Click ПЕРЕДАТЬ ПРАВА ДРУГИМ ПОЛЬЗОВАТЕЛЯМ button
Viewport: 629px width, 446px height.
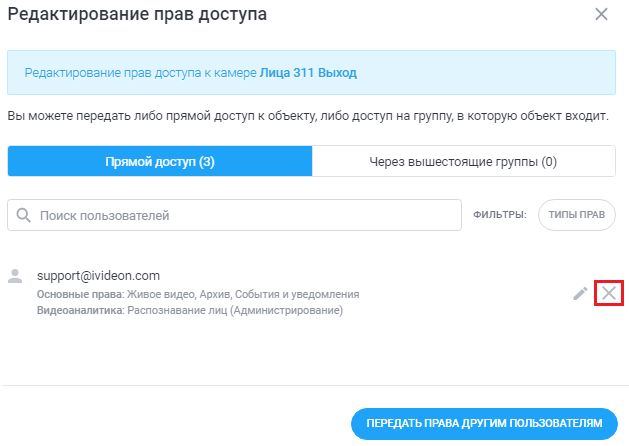click(484, 424)
